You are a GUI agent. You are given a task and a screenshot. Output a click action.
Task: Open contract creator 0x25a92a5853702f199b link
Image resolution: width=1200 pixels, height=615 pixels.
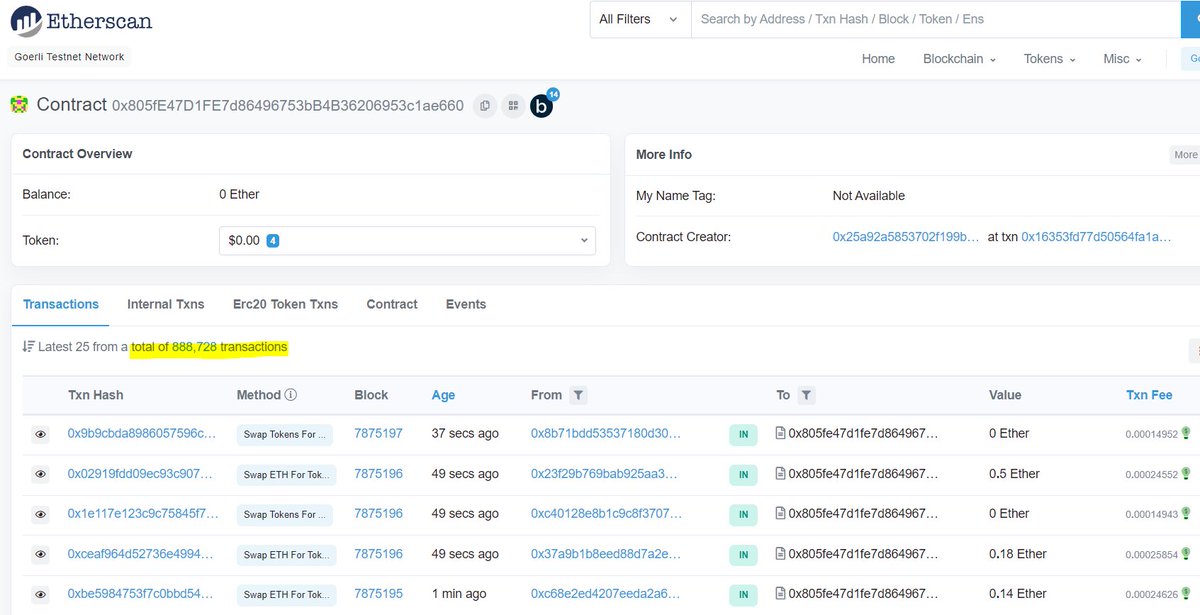(906, 237)
